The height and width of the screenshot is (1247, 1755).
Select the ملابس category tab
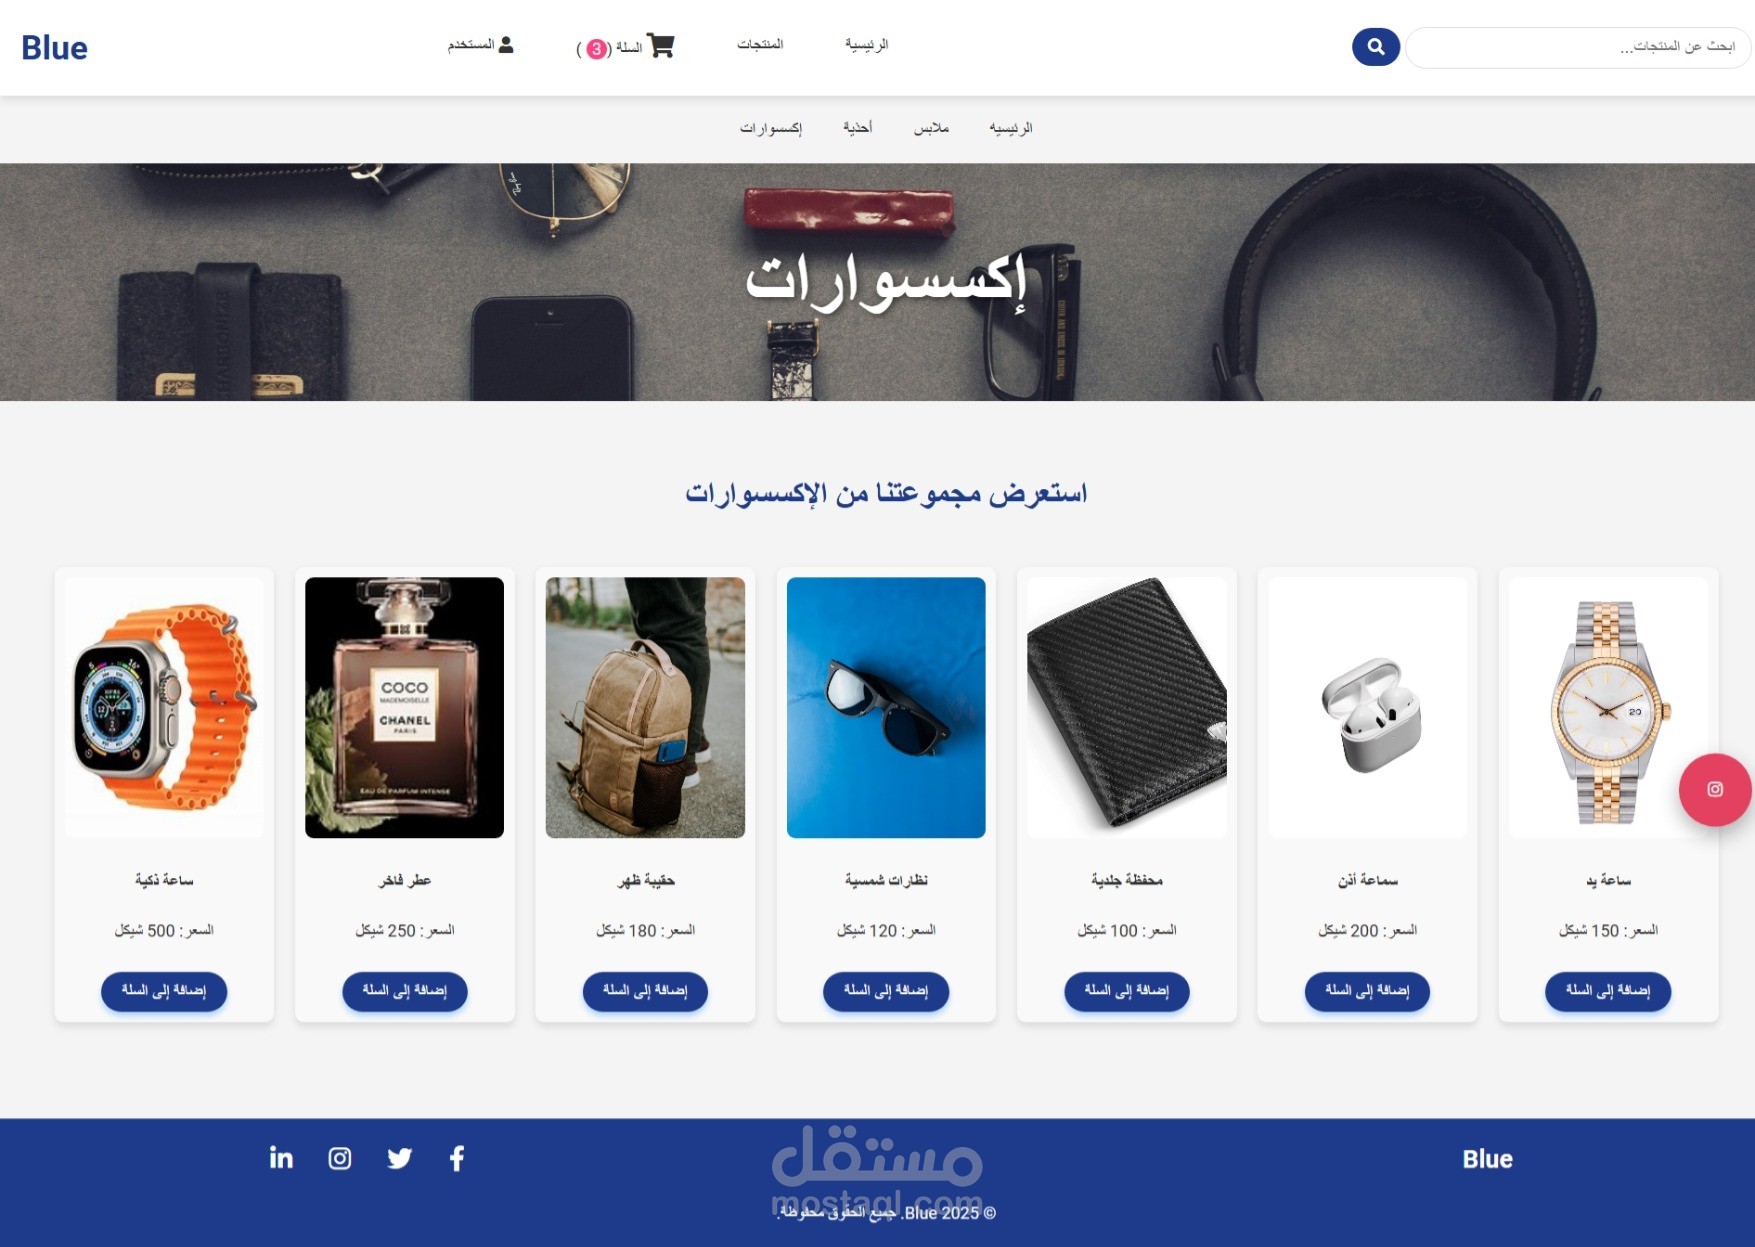pos(931,128)
